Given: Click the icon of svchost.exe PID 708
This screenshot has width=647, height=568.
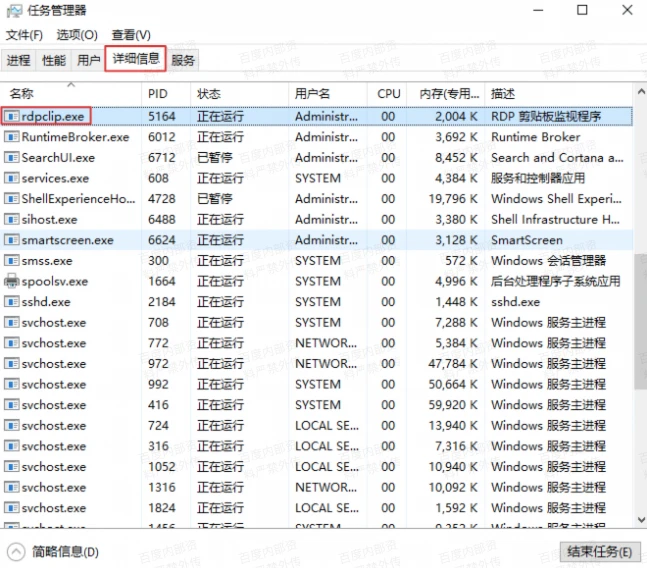Looking at the screenshot, I should 12,322.
